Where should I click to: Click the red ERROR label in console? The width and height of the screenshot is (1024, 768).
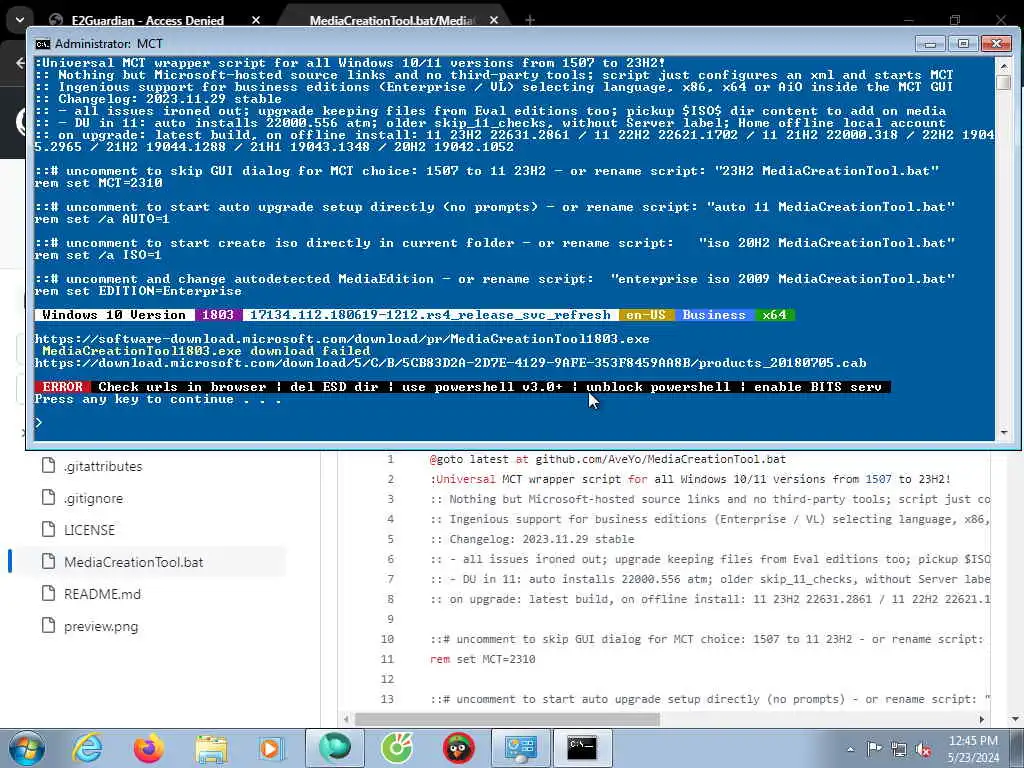point(63,387)
